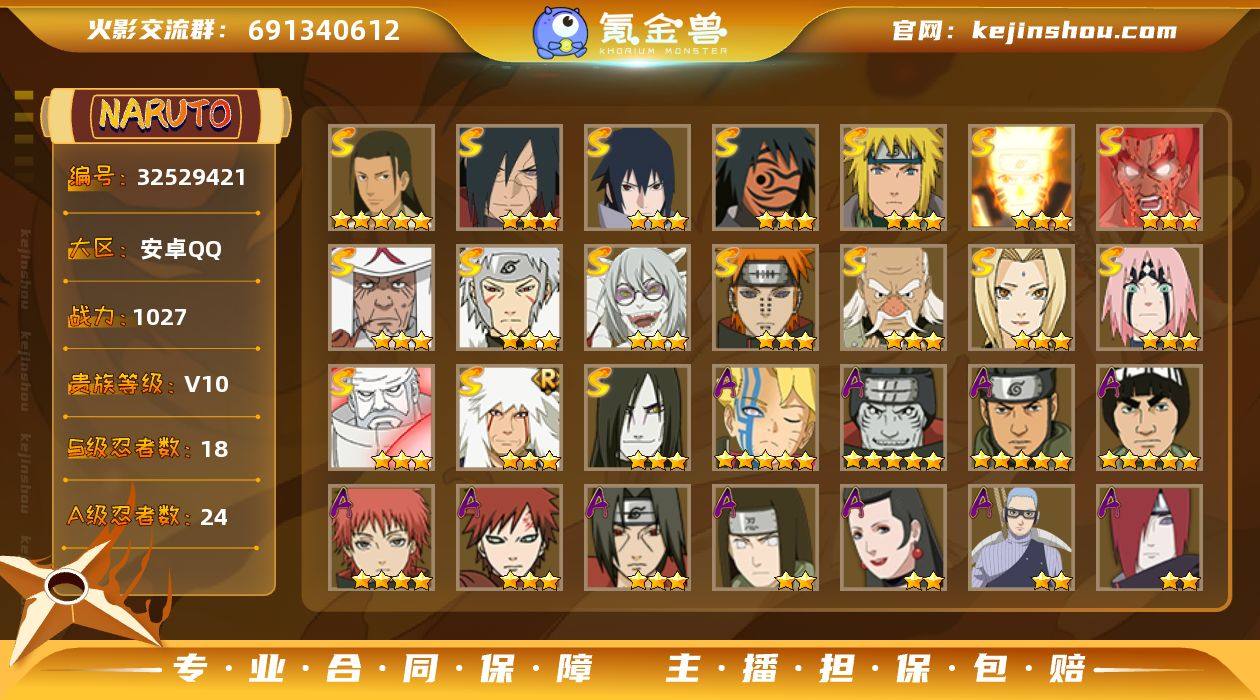Pick Jiraiya with the R badge
The width and height of the screenshot is (1260, 700).
point(510,418)
